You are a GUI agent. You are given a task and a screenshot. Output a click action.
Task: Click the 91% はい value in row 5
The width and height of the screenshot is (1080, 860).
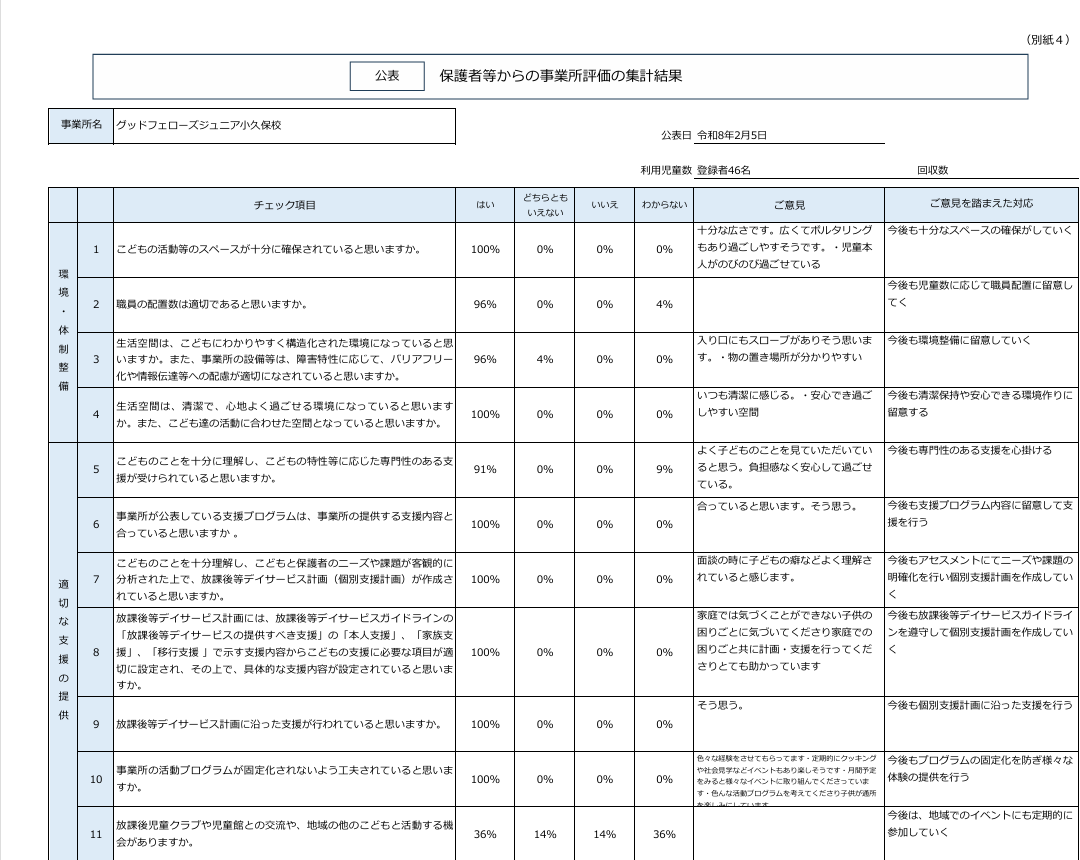485,469
